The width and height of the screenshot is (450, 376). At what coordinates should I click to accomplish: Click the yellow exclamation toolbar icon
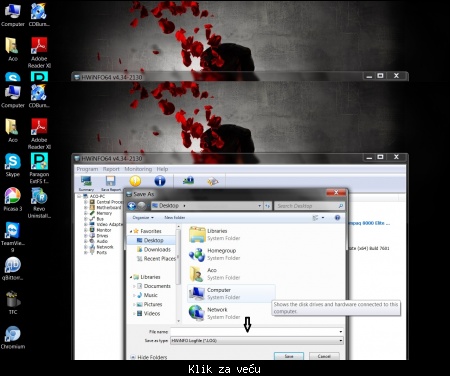(x=135, y=181)
